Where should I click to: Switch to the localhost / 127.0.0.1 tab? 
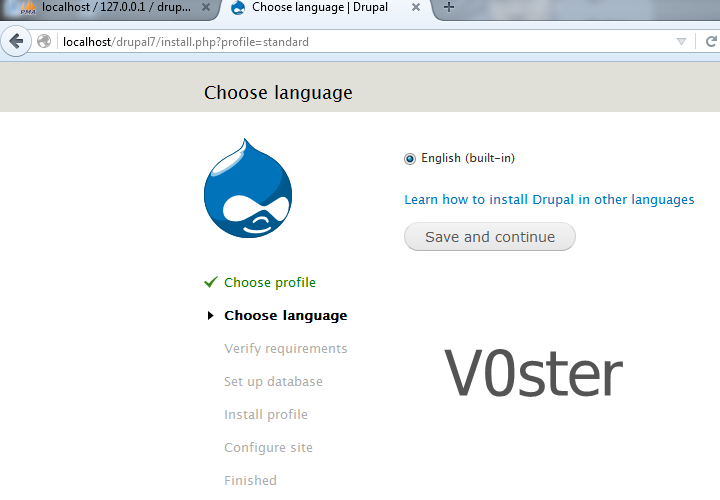[109, 7]
